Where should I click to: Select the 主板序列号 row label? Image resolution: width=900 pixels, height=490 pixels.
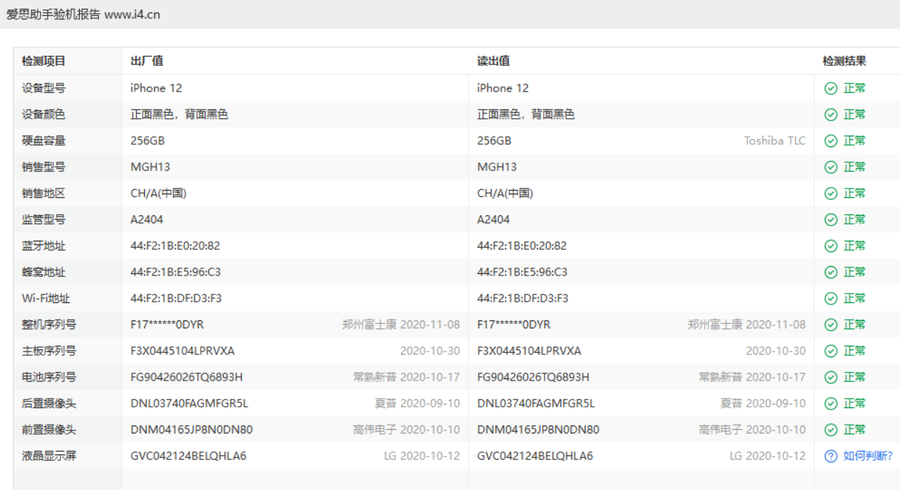[x=49, y=351]
